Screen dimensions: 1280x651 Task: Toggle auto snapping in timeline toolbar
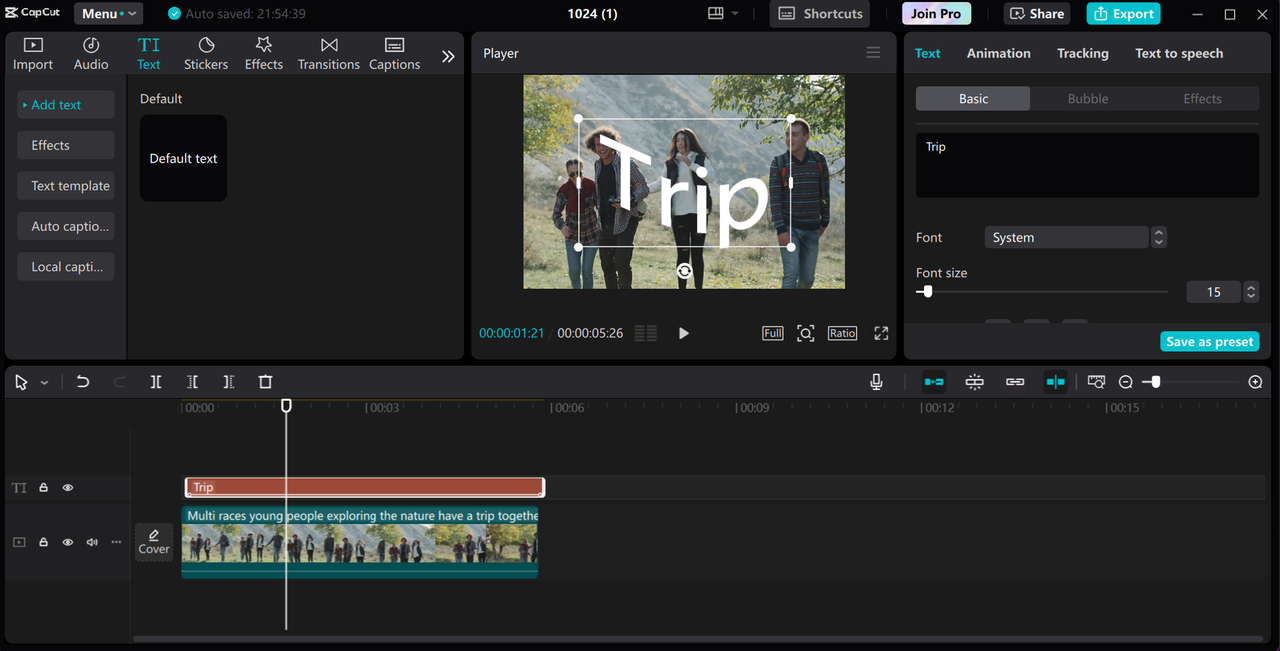click(x=975, y=382)
